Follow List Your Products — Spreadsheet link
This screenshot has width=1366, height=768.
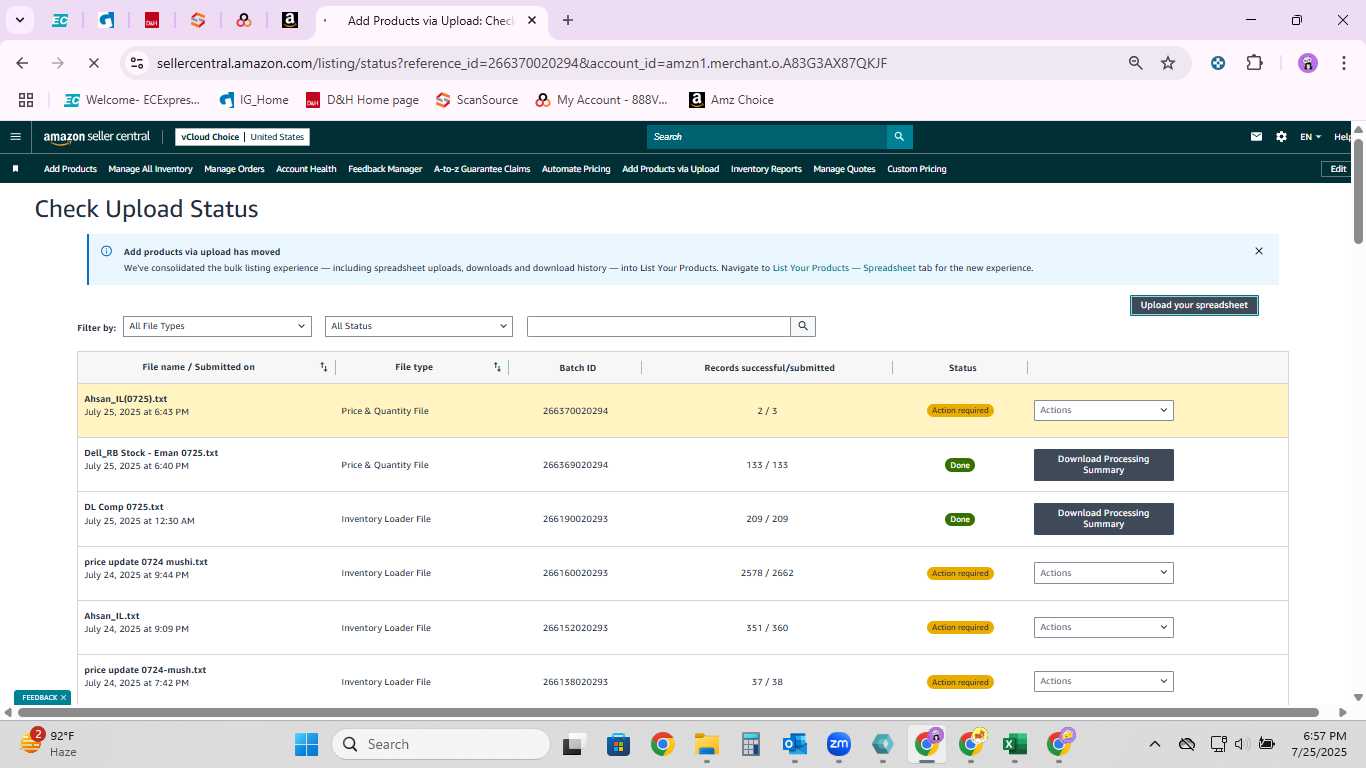point(844,268)
